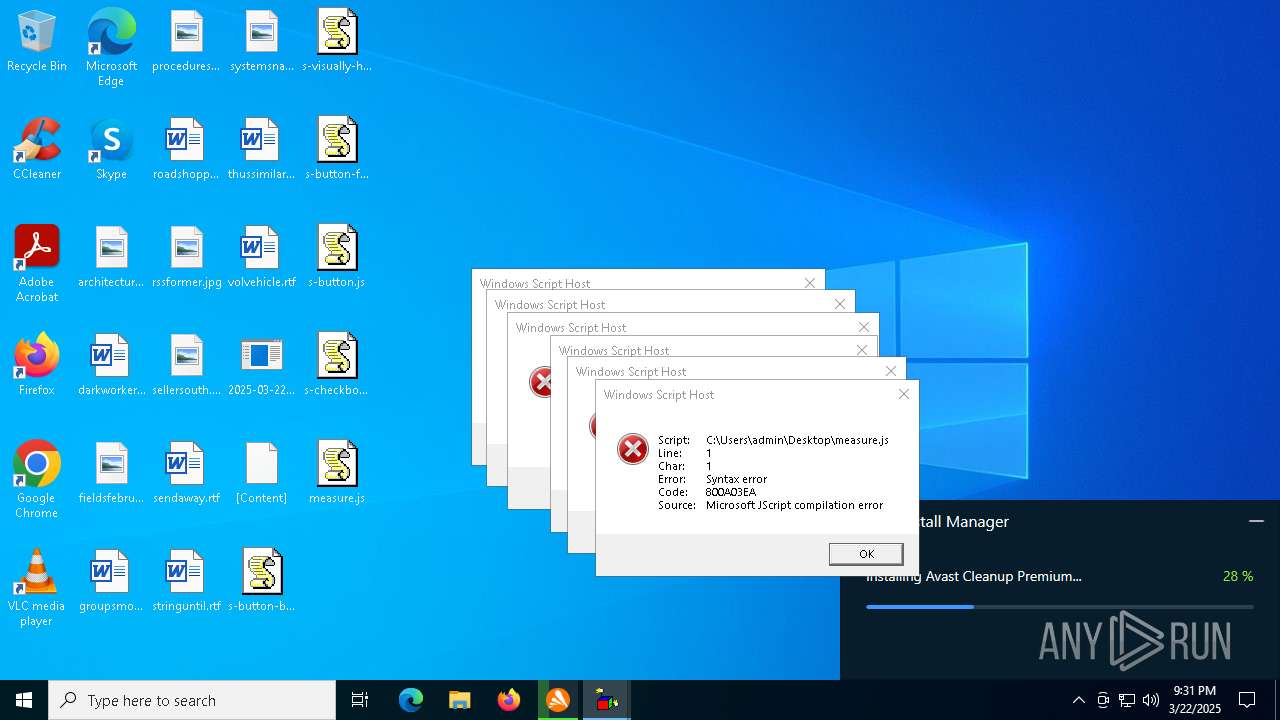Click the script path C:\Users\admin\Desktop\measure.js
The height and width of the screenshot is (720, 1280).
(x=797, y=440)
